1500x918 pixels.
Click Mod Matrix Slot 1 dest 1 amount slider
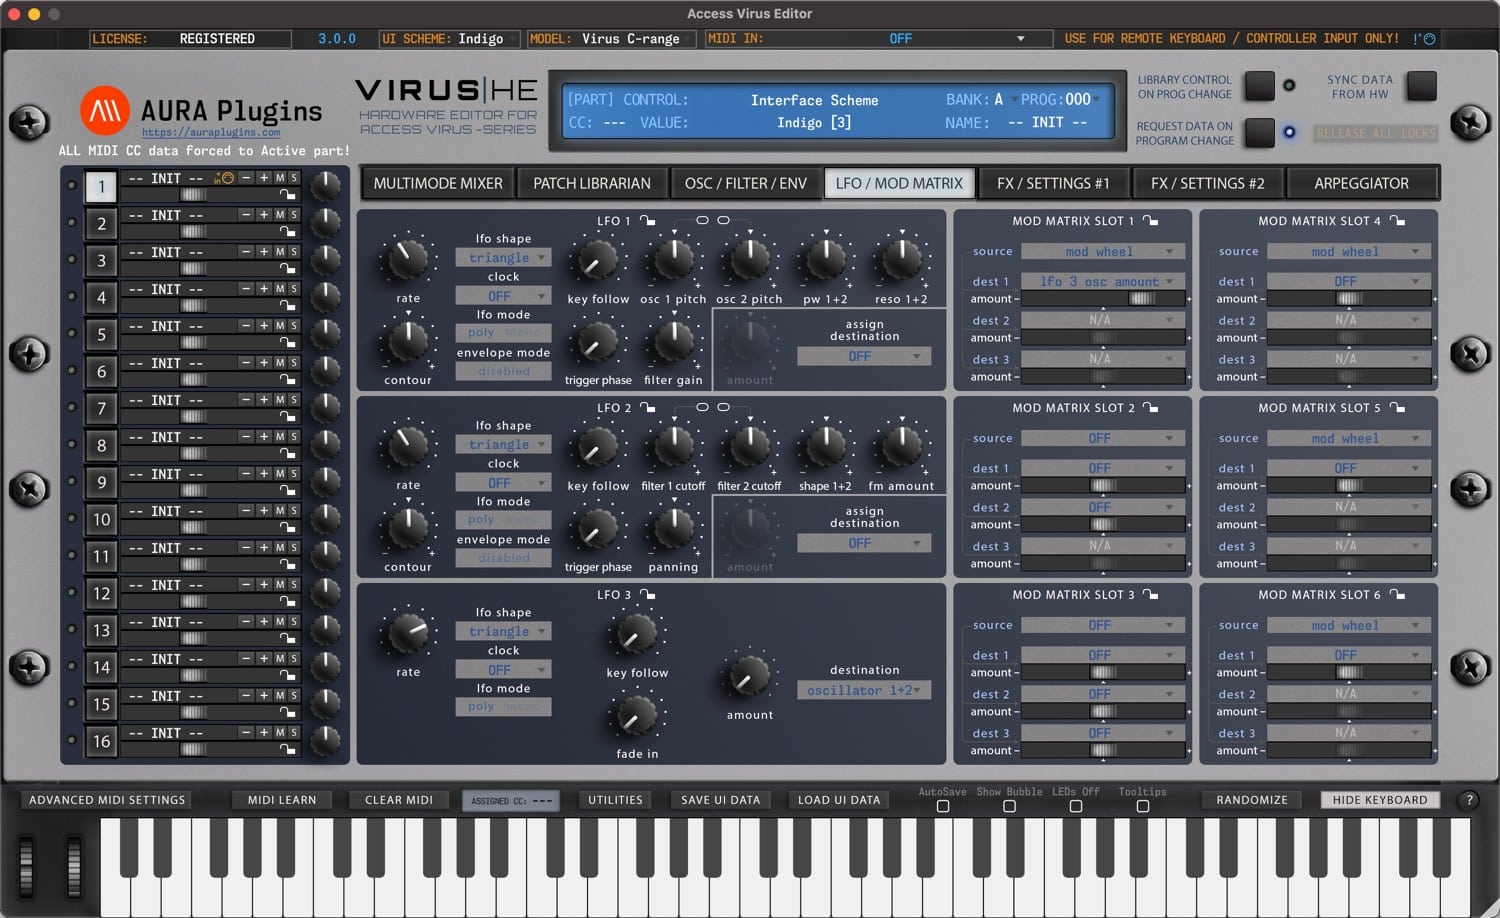click(1101, 298)
